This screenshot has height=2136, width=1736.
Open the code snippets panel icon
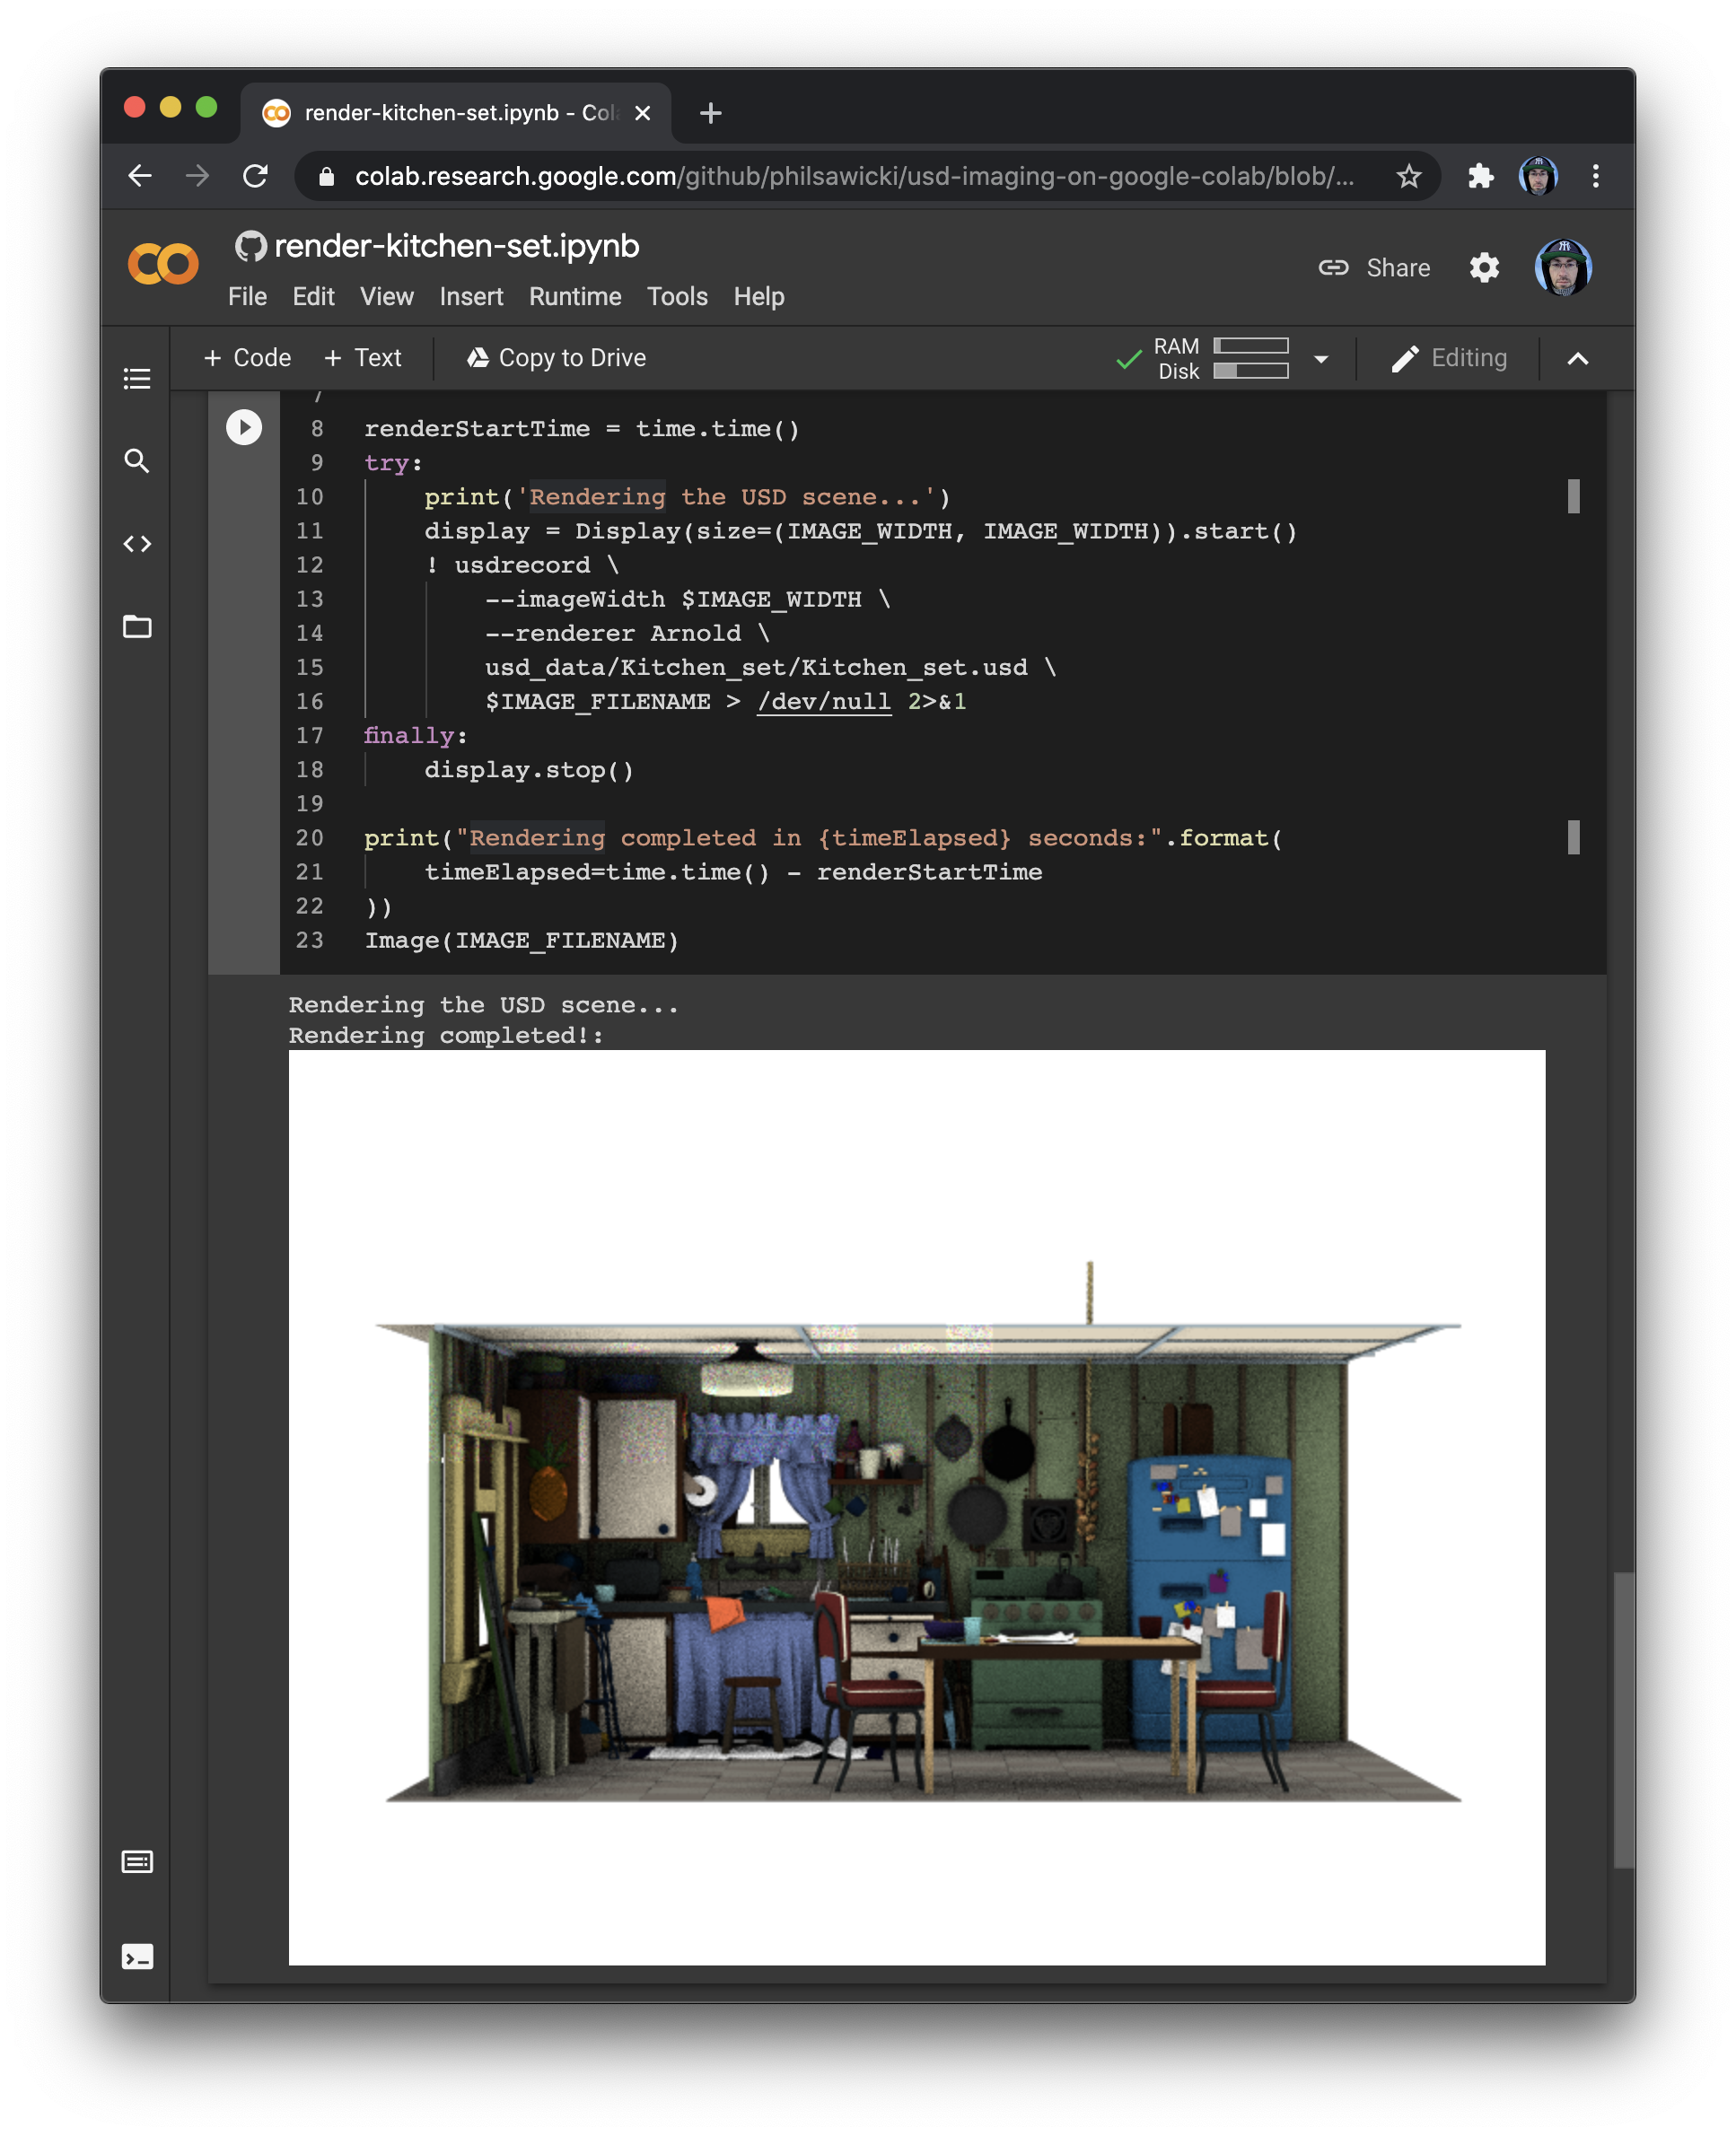click(137, 544)
